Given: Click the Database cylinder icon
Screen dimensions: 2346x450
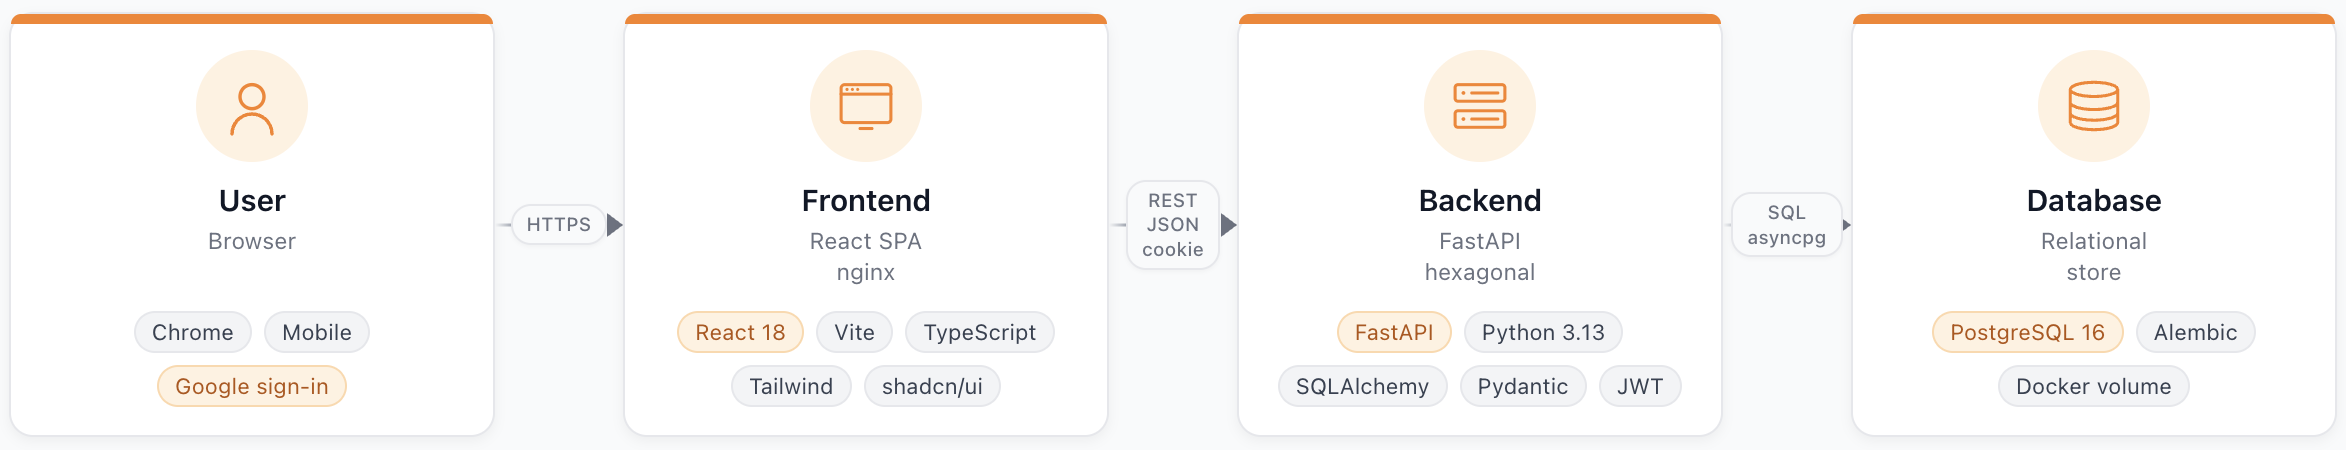Looking at the screenshot, I should [x=2094, y=107].
